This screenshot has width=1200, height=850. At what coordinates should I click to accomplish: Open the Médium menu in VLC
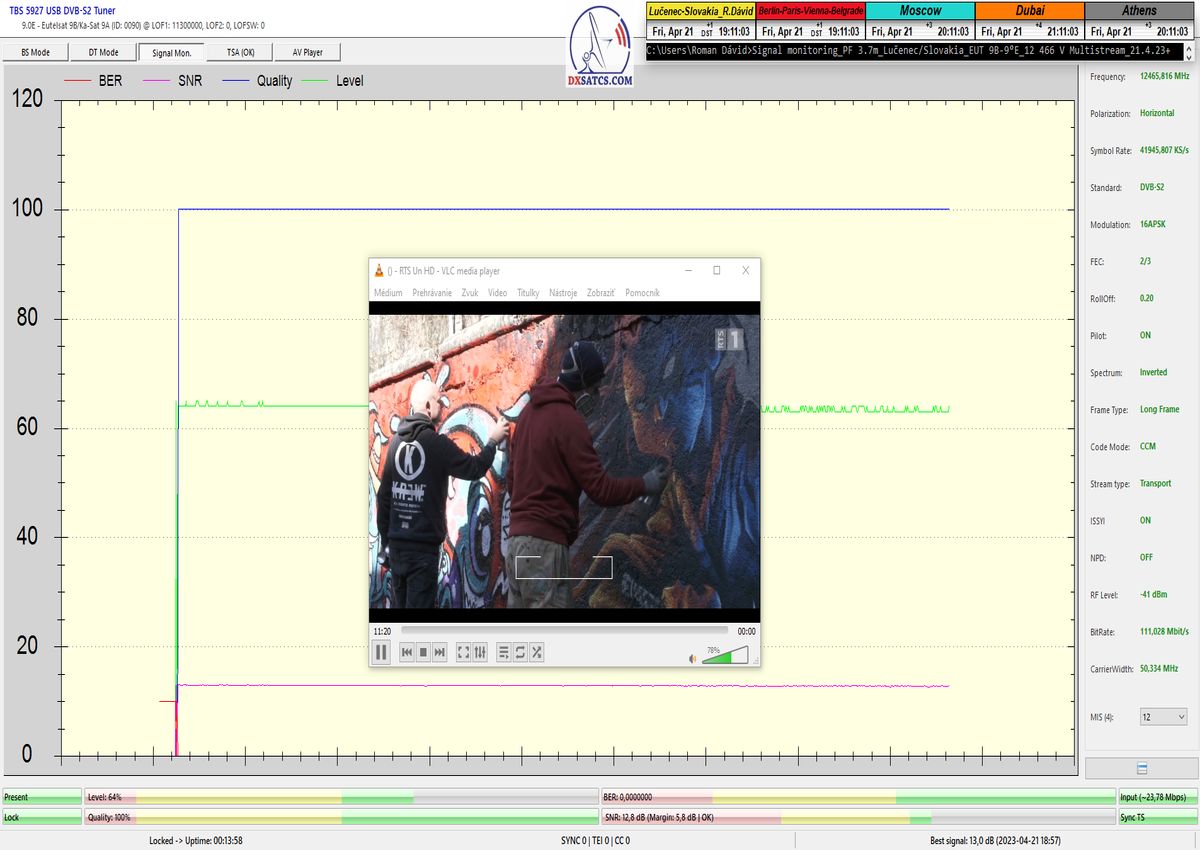pyautogui.click(x=388, y=293)
